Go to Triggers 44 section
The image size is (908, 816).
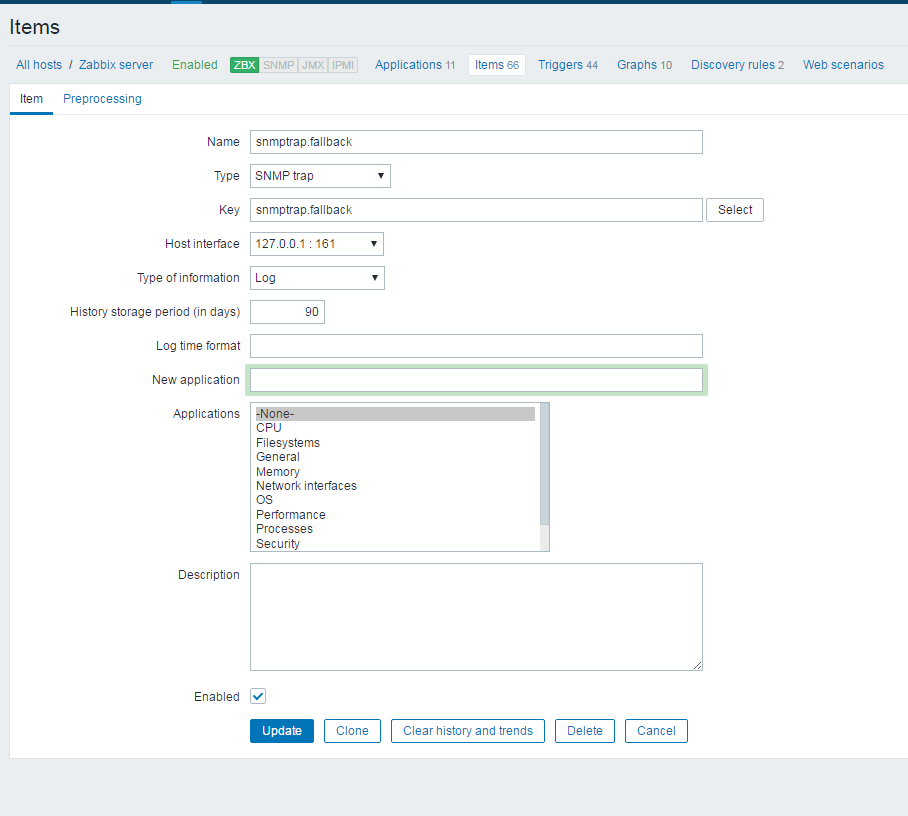[x=568, y=65]
